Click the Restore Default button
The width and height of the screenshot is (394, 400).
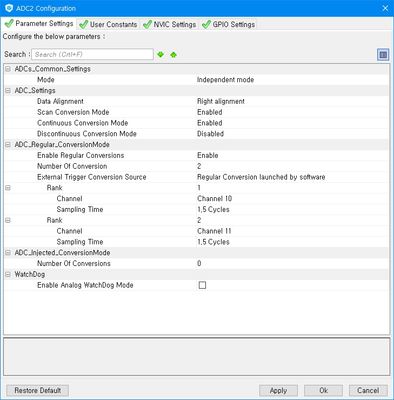click(38, 390)
